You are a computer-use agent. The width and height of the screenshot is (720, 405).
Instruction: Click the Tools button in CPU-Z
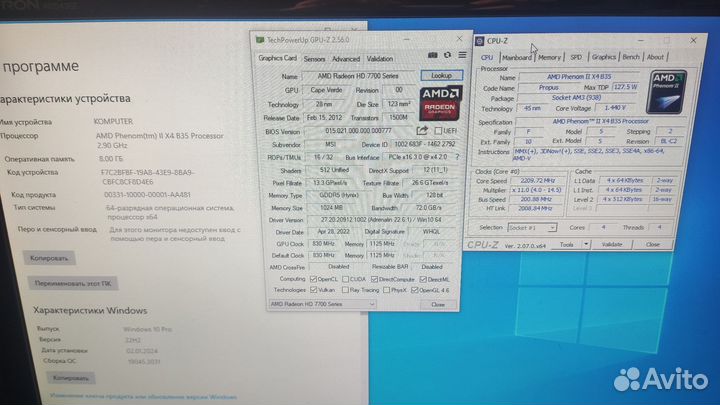(x=567, y=245)
